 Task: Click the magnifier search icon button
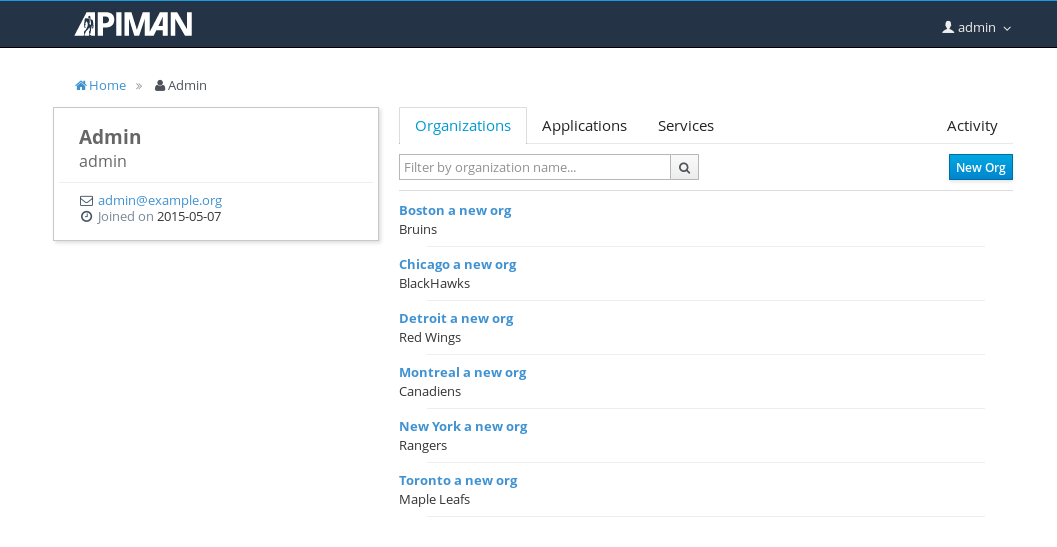[x=684, y=167]
